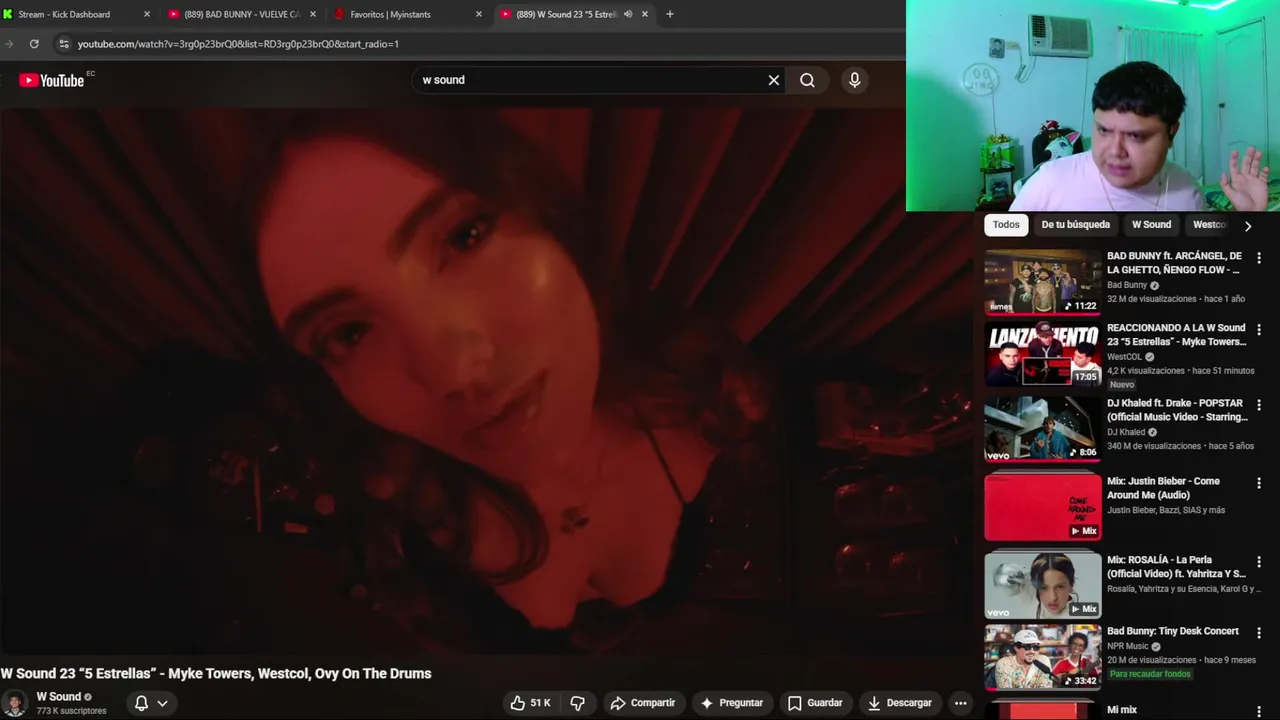Click the Preguntar button
This screenshot has height=720, width=1280.
[x=730, y=703]
